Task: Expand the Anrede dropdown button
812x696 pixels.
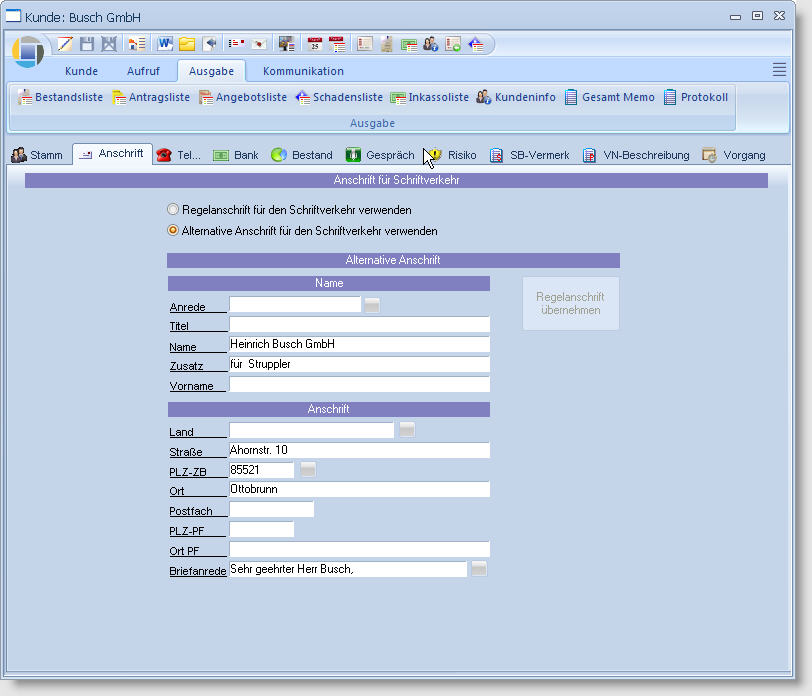Action: [372, 305]
